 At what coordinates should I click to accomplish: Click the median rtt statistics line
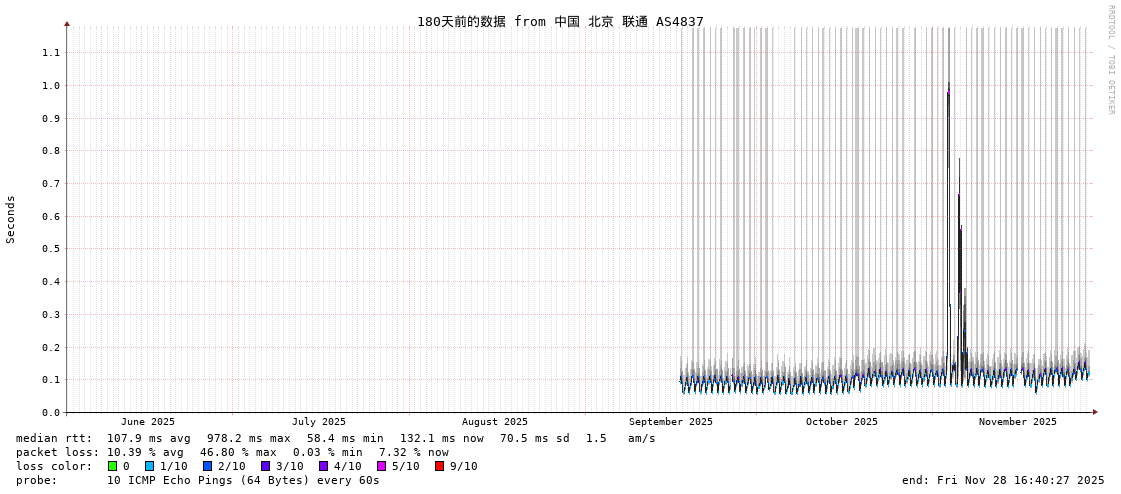click(335, 438)
